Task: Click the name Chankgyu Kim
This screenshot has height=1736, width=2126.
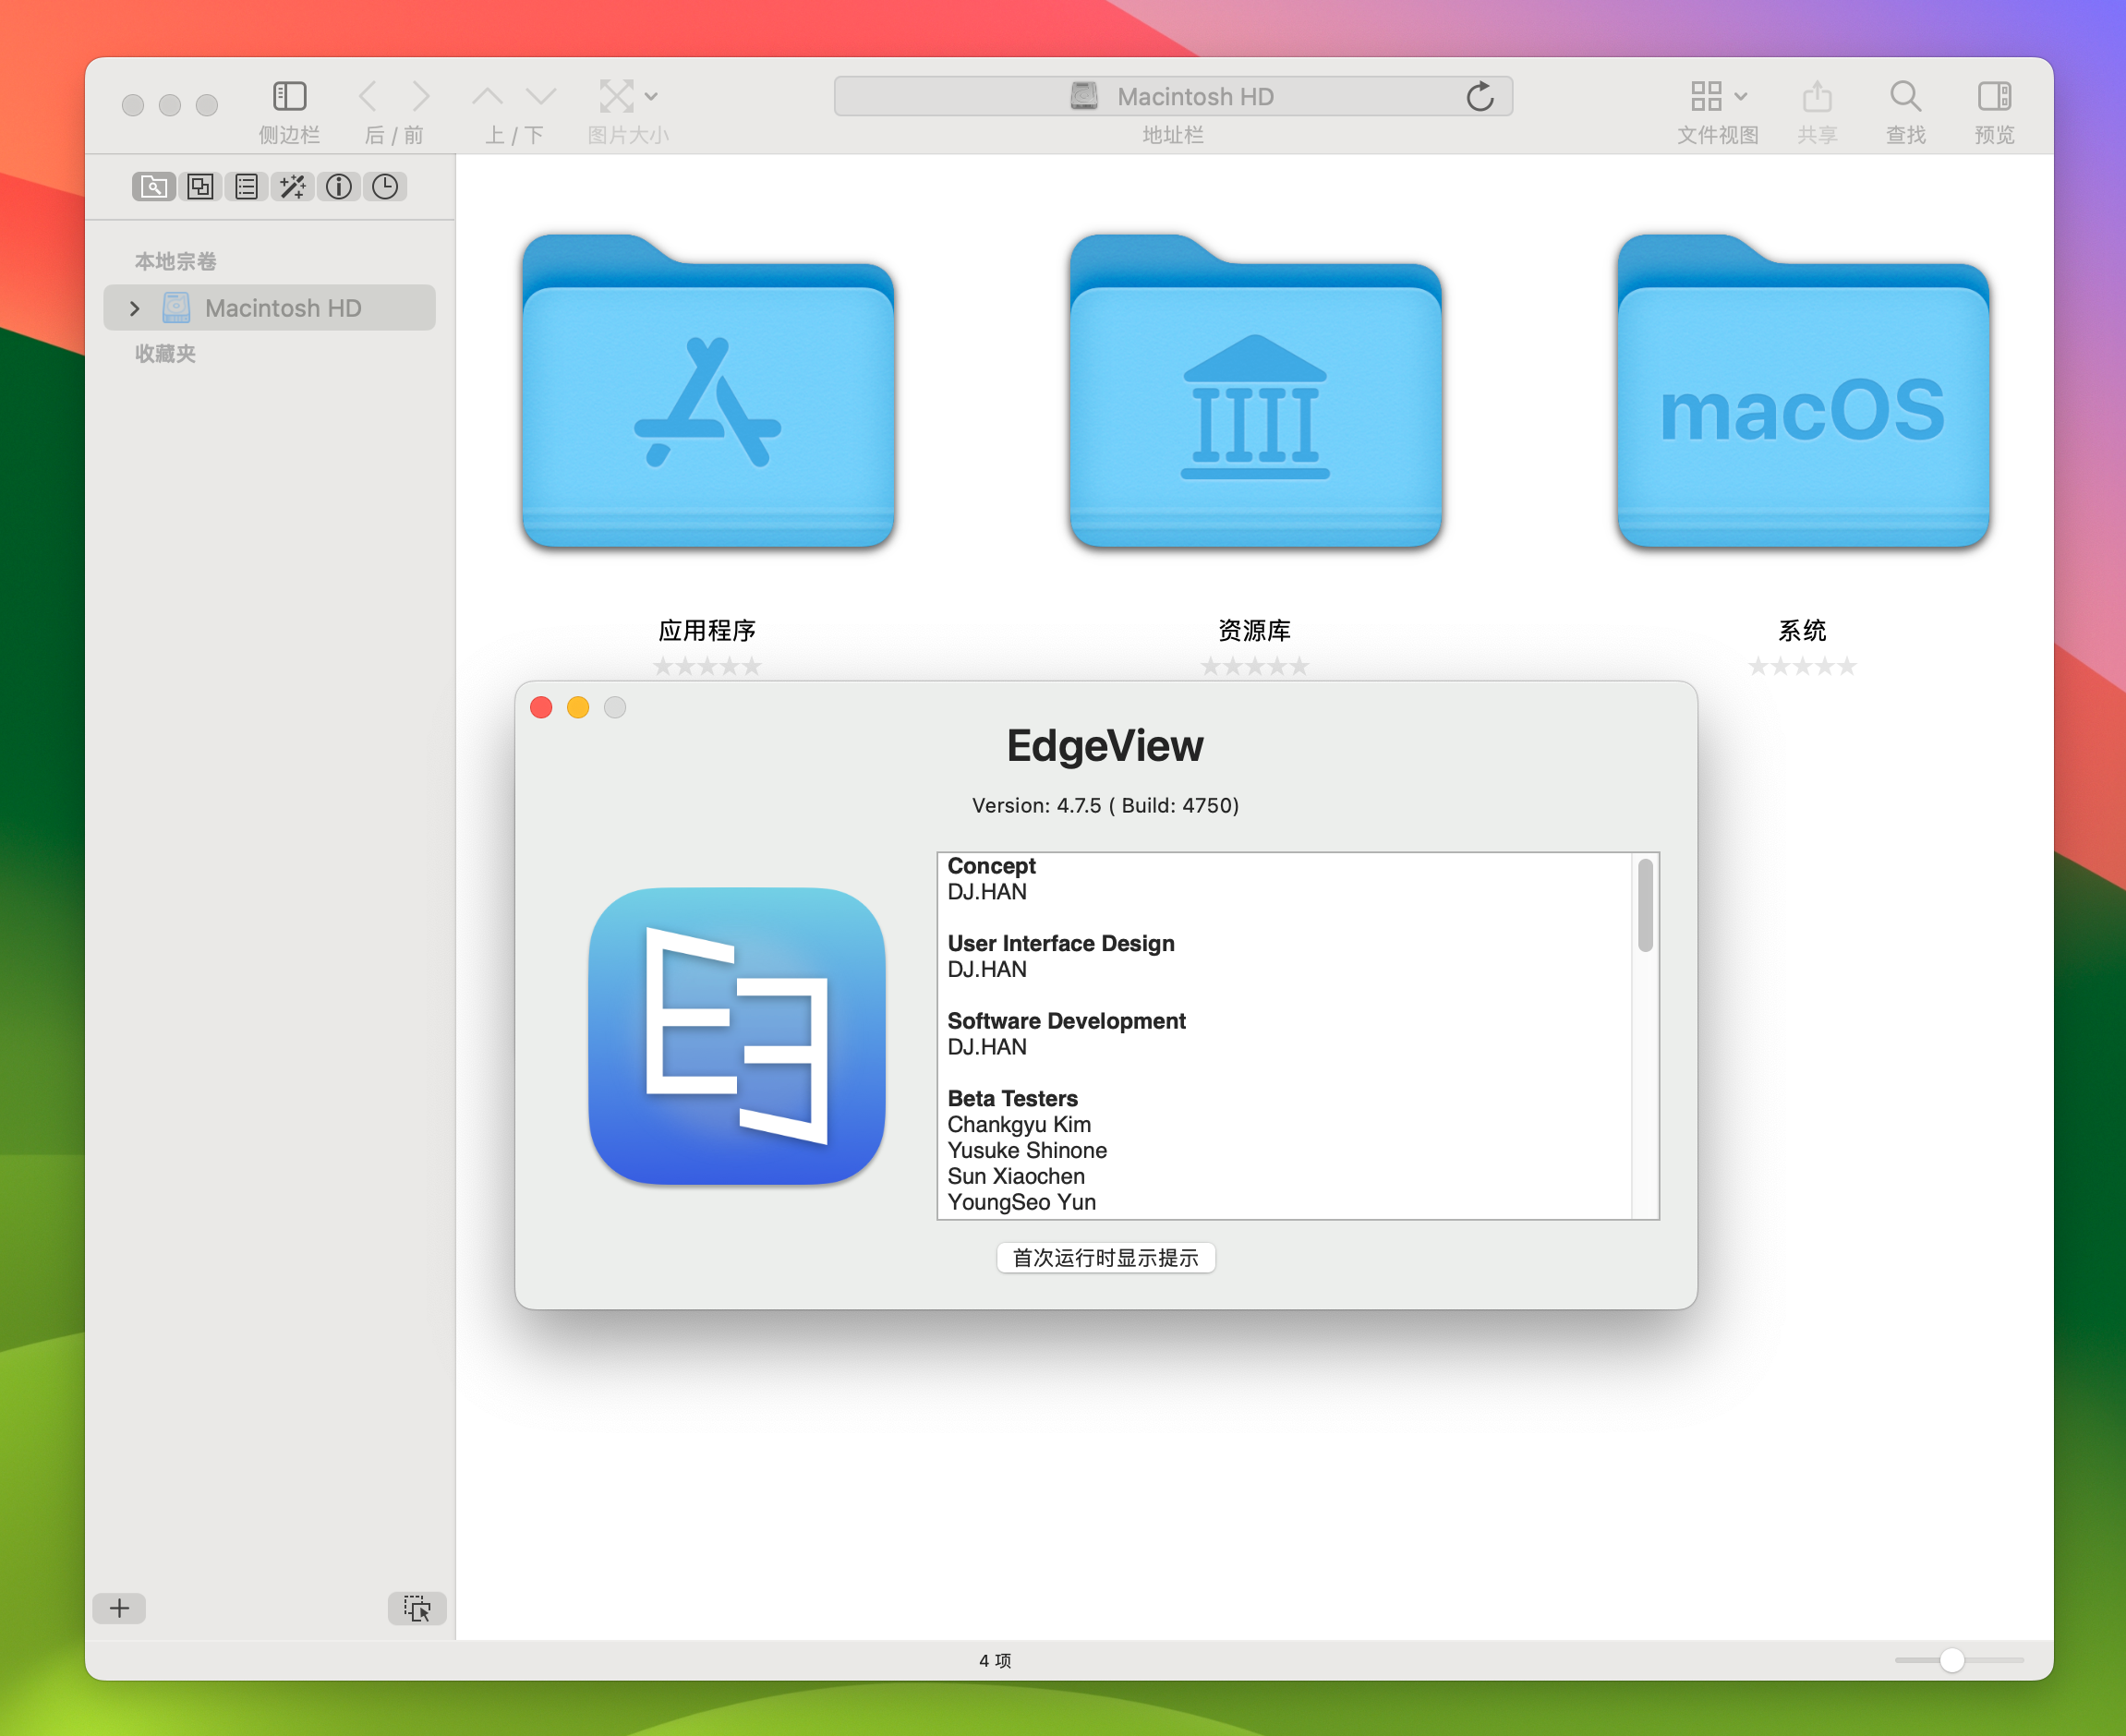Action: pos(1019,1125)
